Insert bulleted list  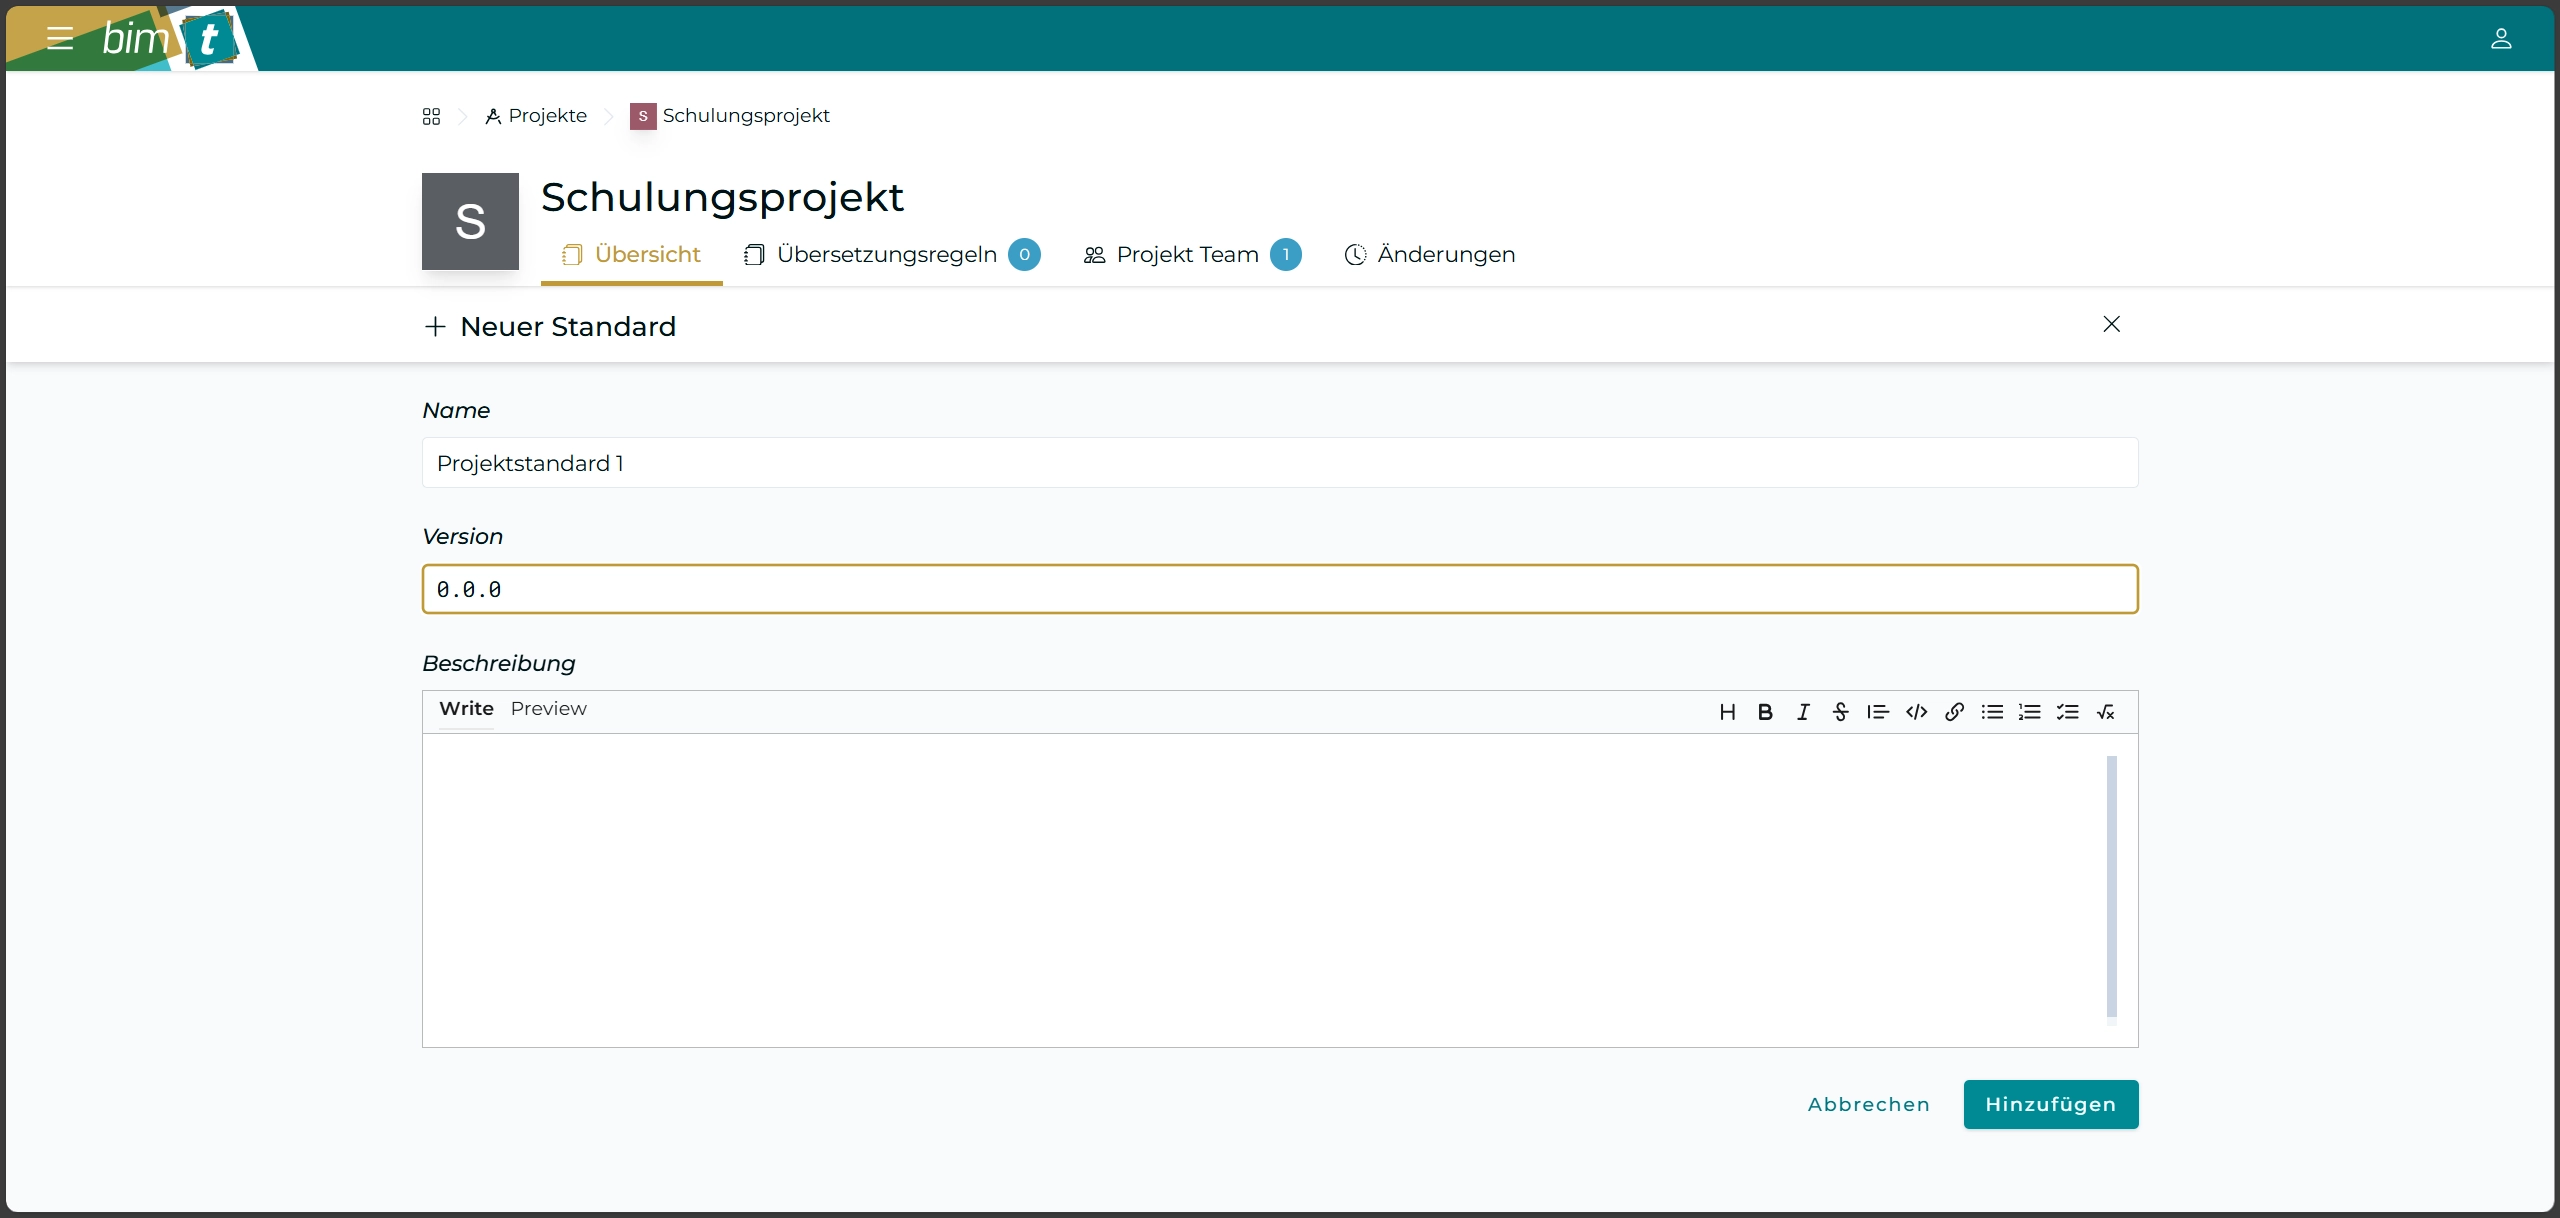pyautogui.click(x=1992, y=712)
